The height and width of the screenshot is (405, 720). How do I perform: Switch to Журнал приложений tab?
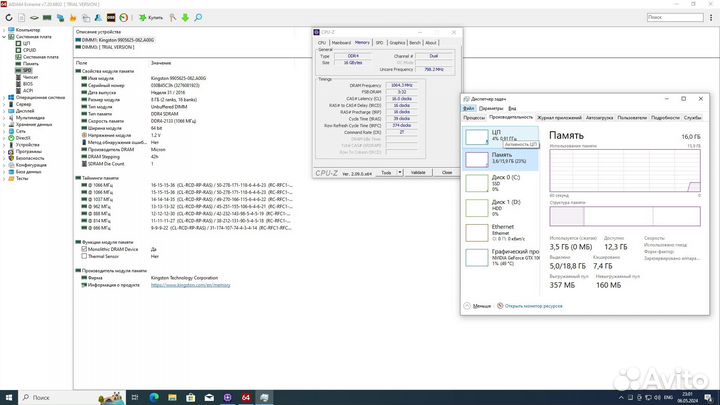coord(559,118)
